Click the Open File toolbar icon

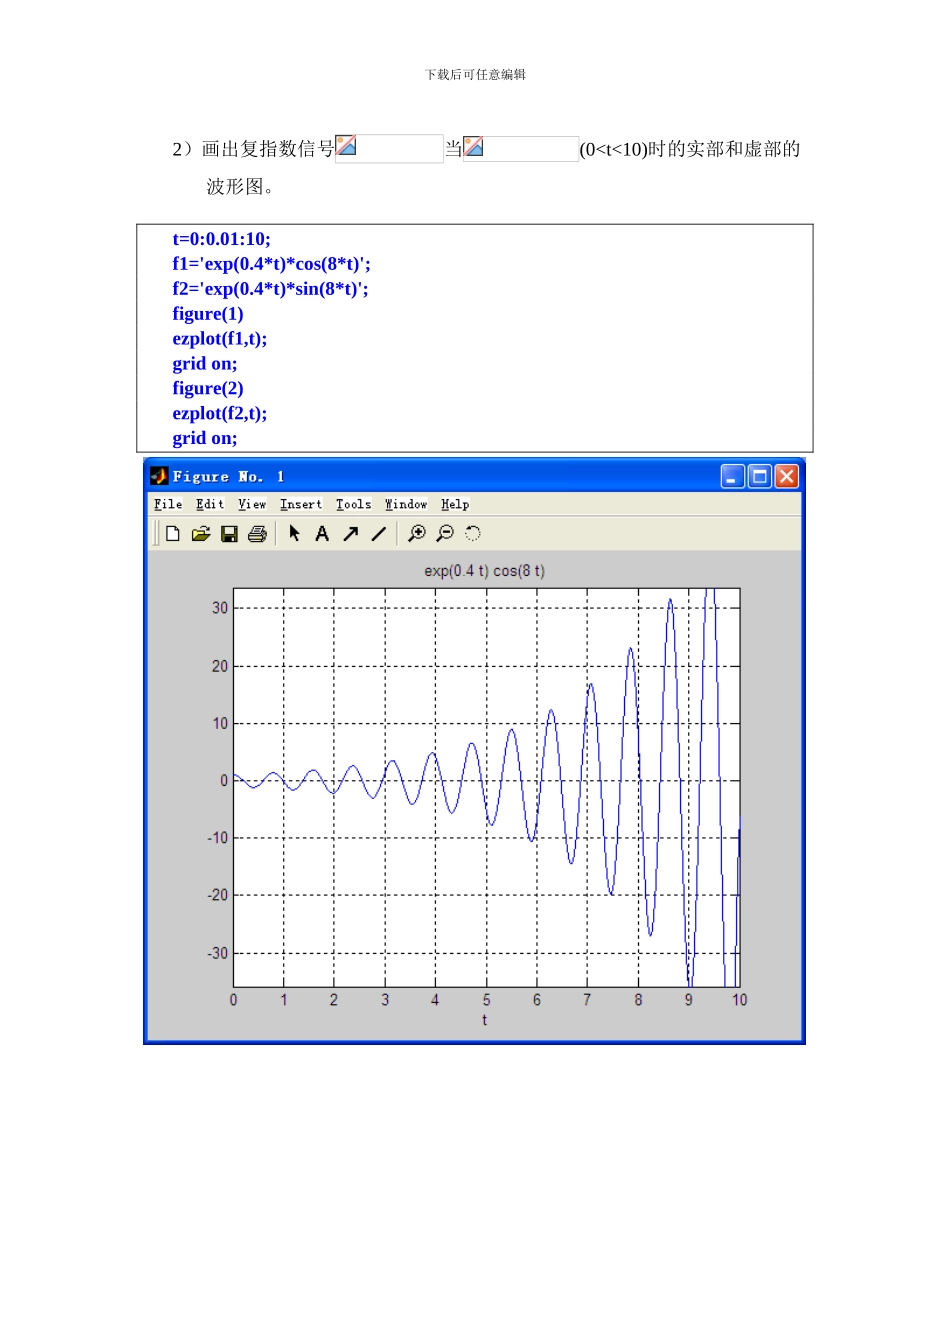pos(201,534)
